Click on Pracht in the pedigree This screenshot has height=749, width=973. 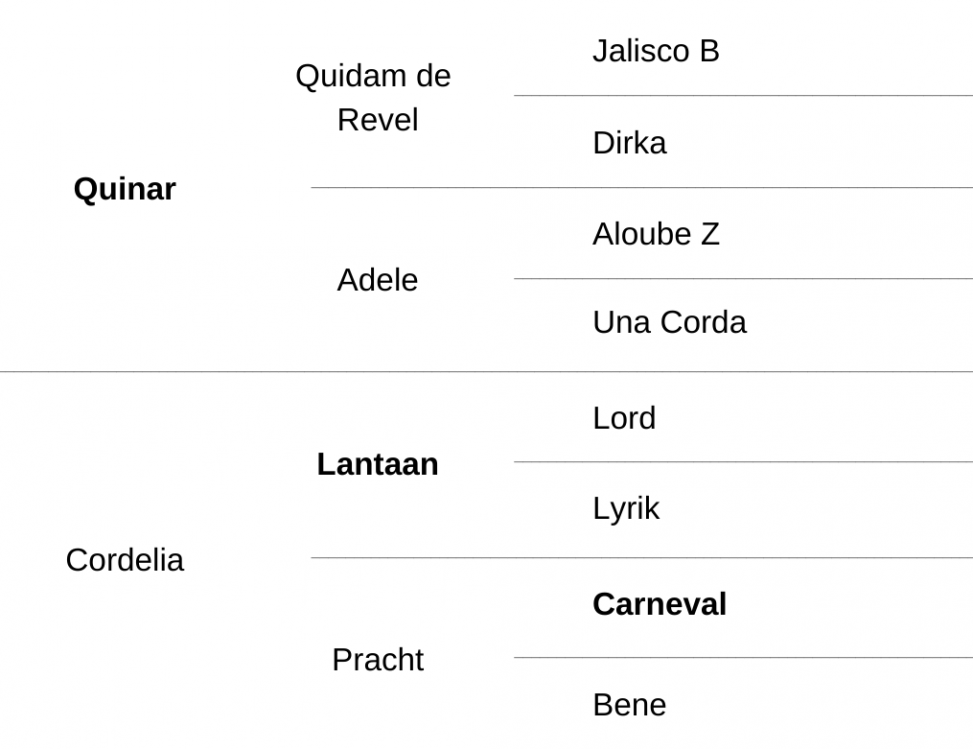coord(377,660)
